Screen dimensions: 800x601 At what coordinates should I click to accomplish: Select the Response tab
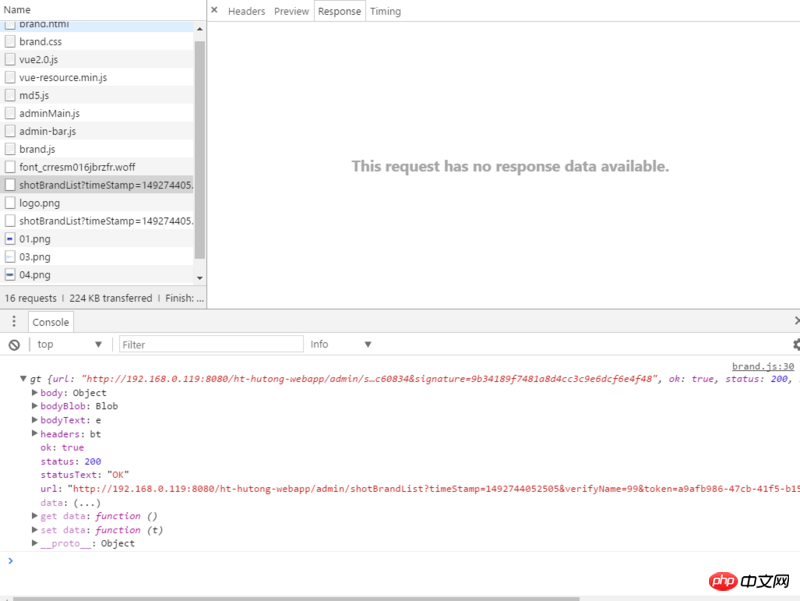339,11
